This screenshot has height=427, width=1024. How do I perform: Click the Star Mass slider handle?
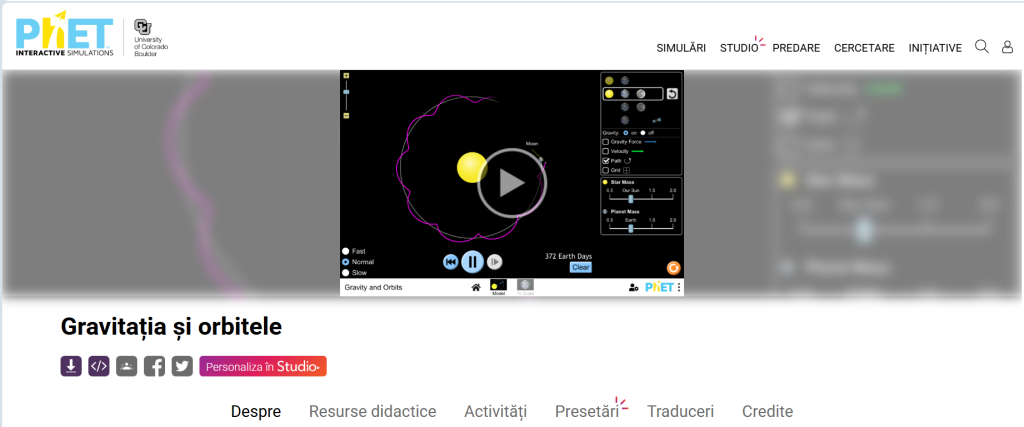[x=630, y=199]
